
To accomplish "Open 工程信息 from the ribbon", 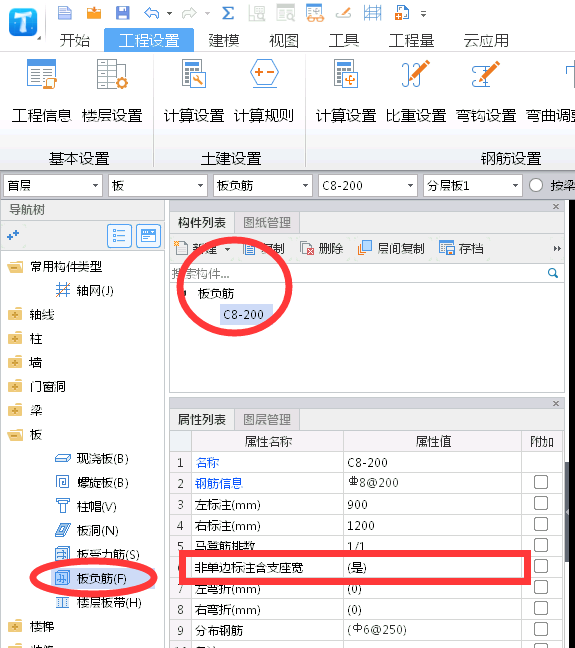I will (41, 92).
